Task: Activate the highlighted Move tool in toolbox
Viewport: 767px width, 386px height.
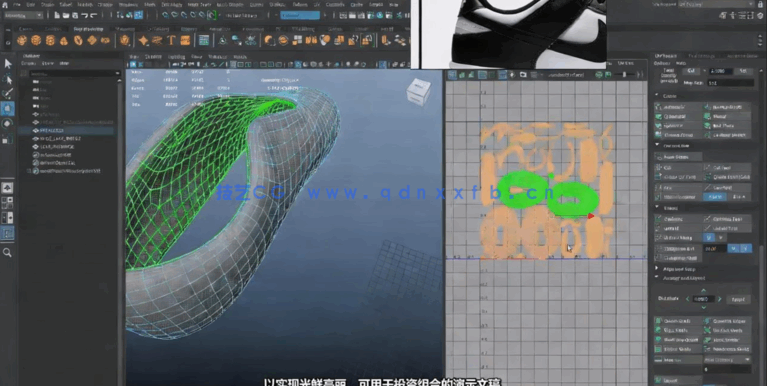Action: (x=8, y=109)
